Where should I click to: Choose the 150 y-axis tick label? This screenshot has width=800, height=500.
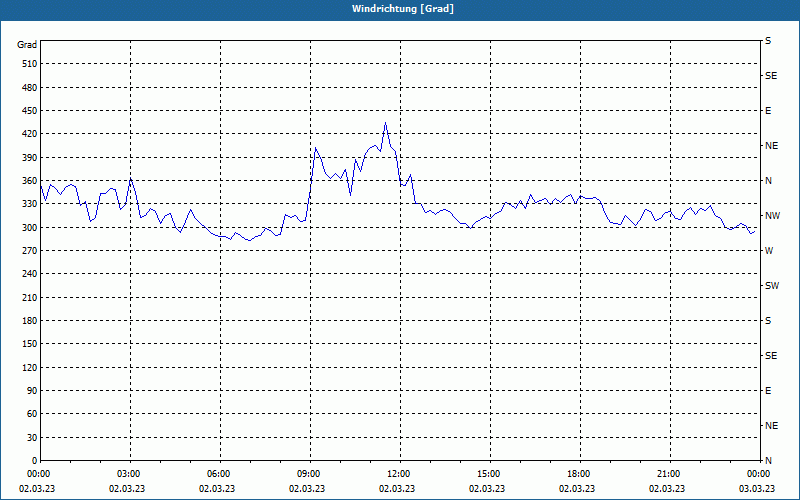click(30, 344)
